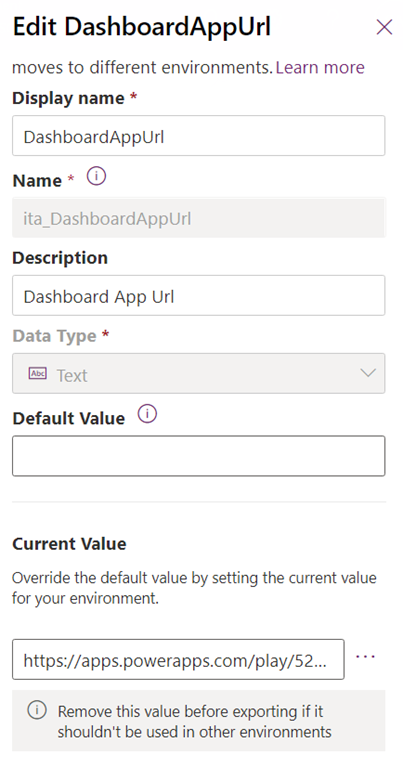Viewport: 403px width, 768px height.
Task: Click the disabled ita_DashboardAppUrl name field
Action: point(198,217)
